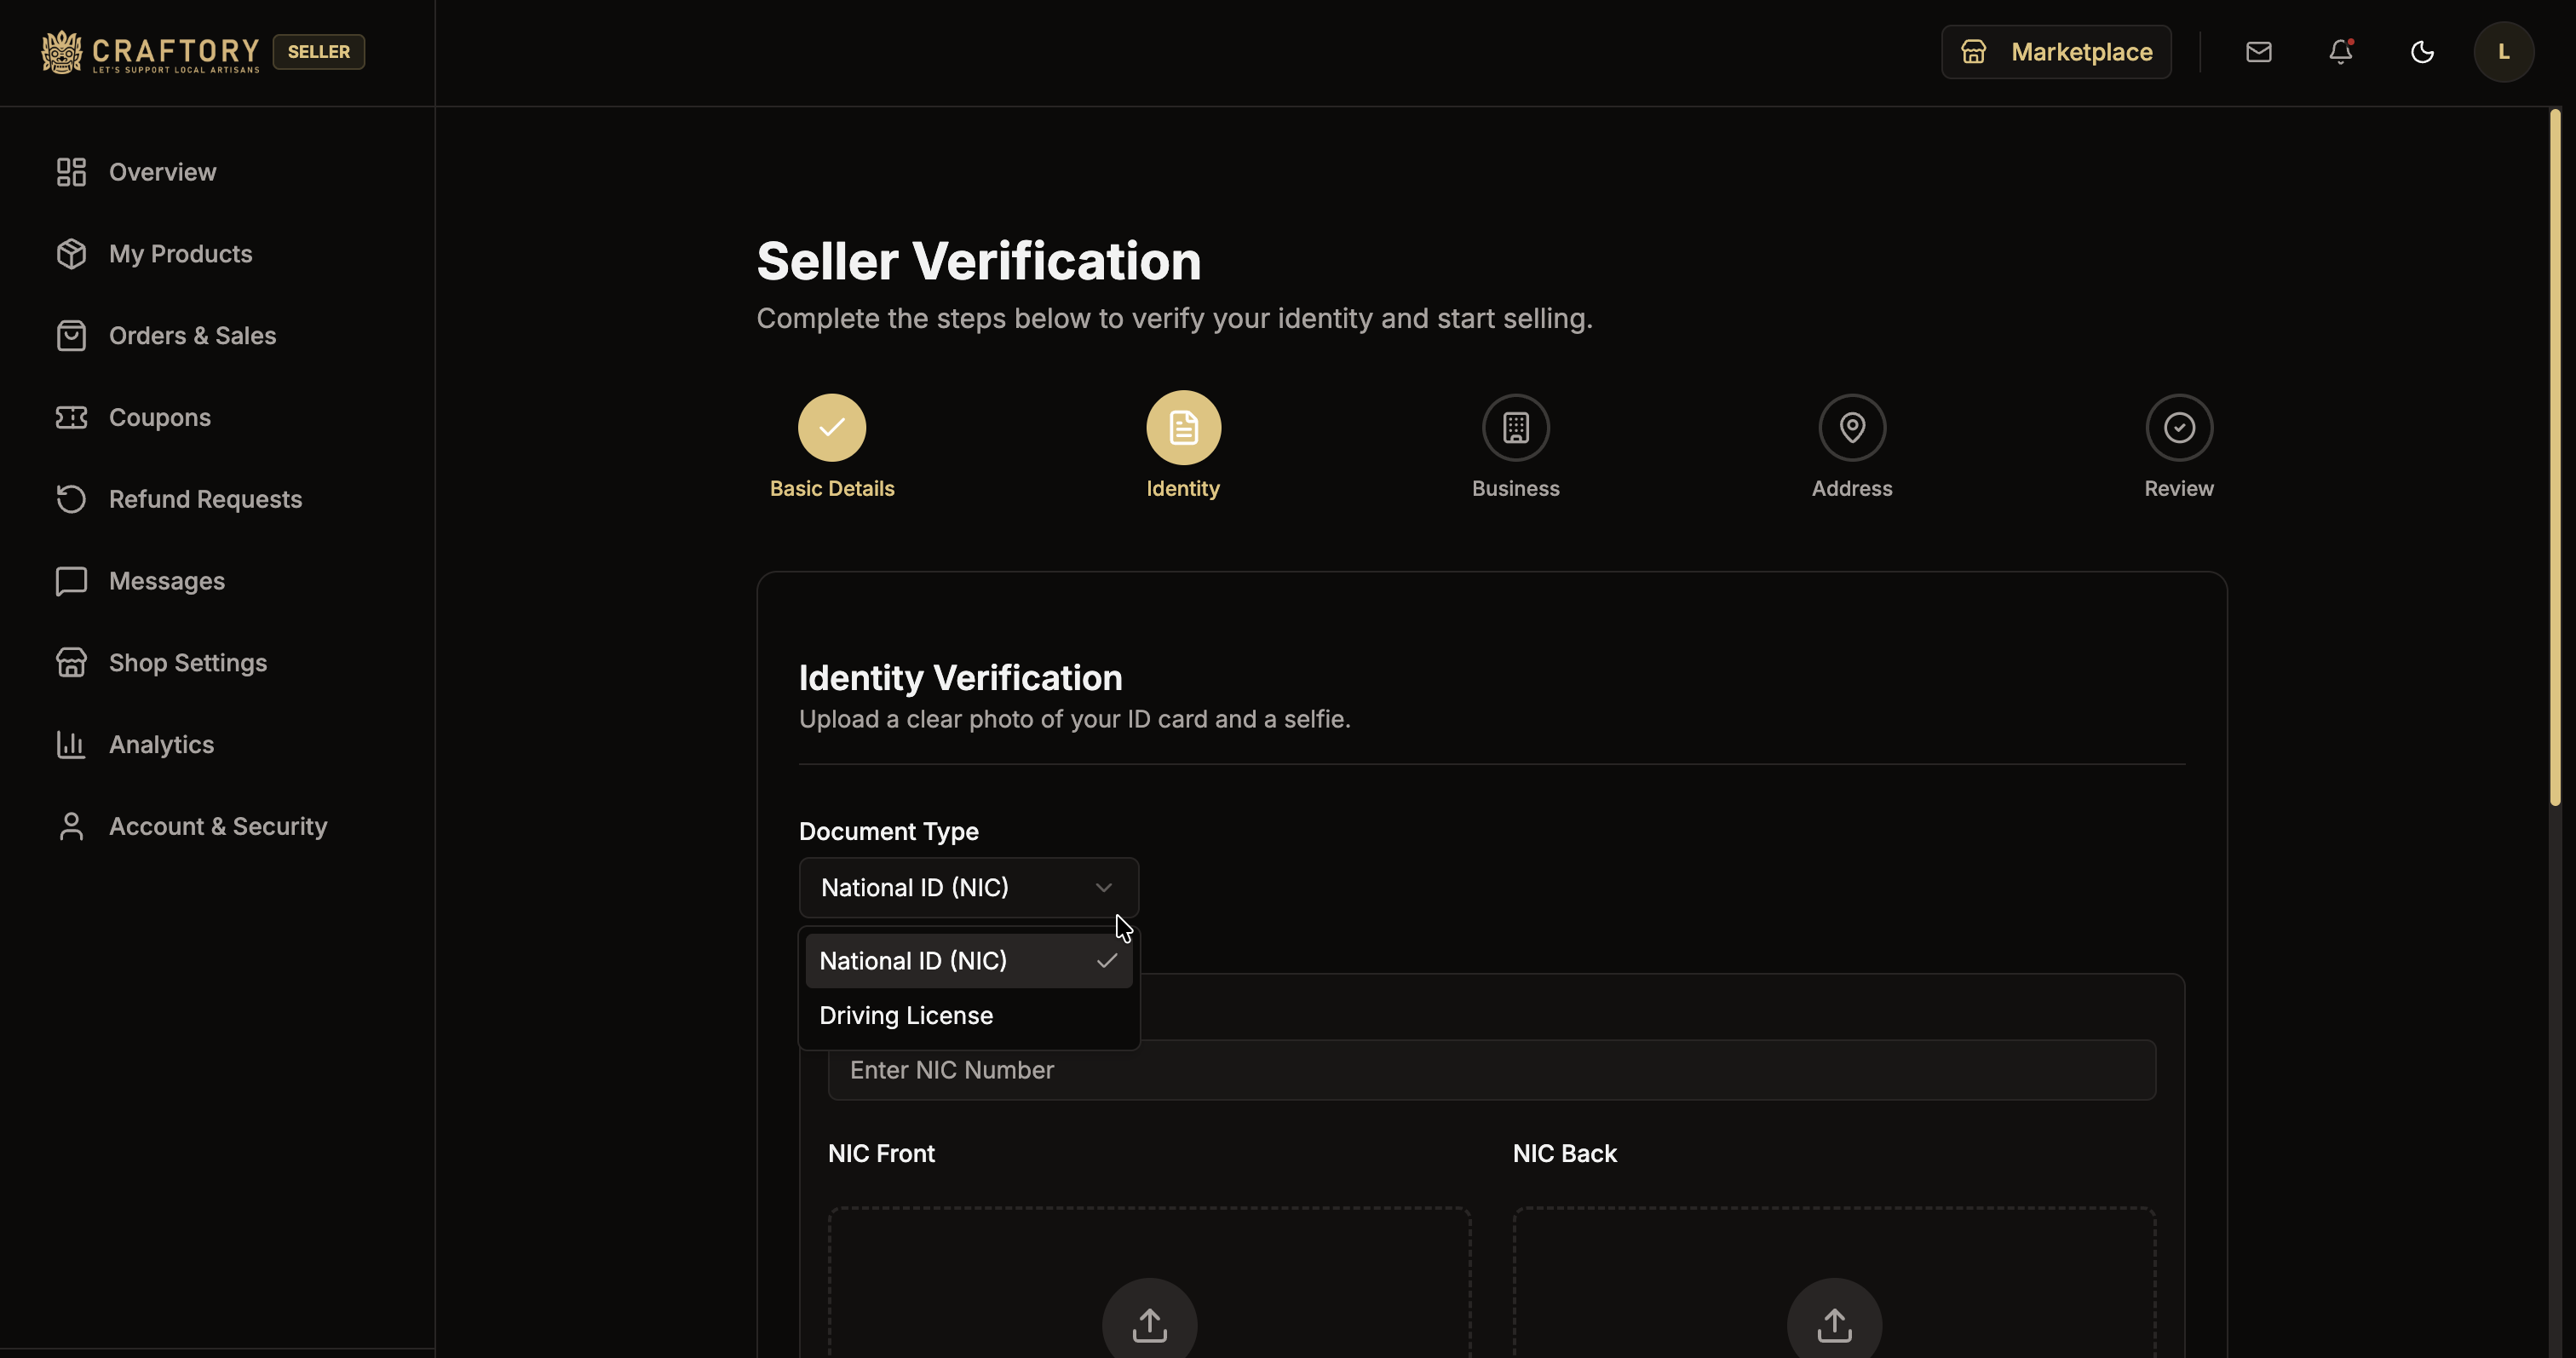The width and height of the screenshot is (2576, 1358).
Task: Click the Analytics chart icon
Action: click(x=70, y=744)
